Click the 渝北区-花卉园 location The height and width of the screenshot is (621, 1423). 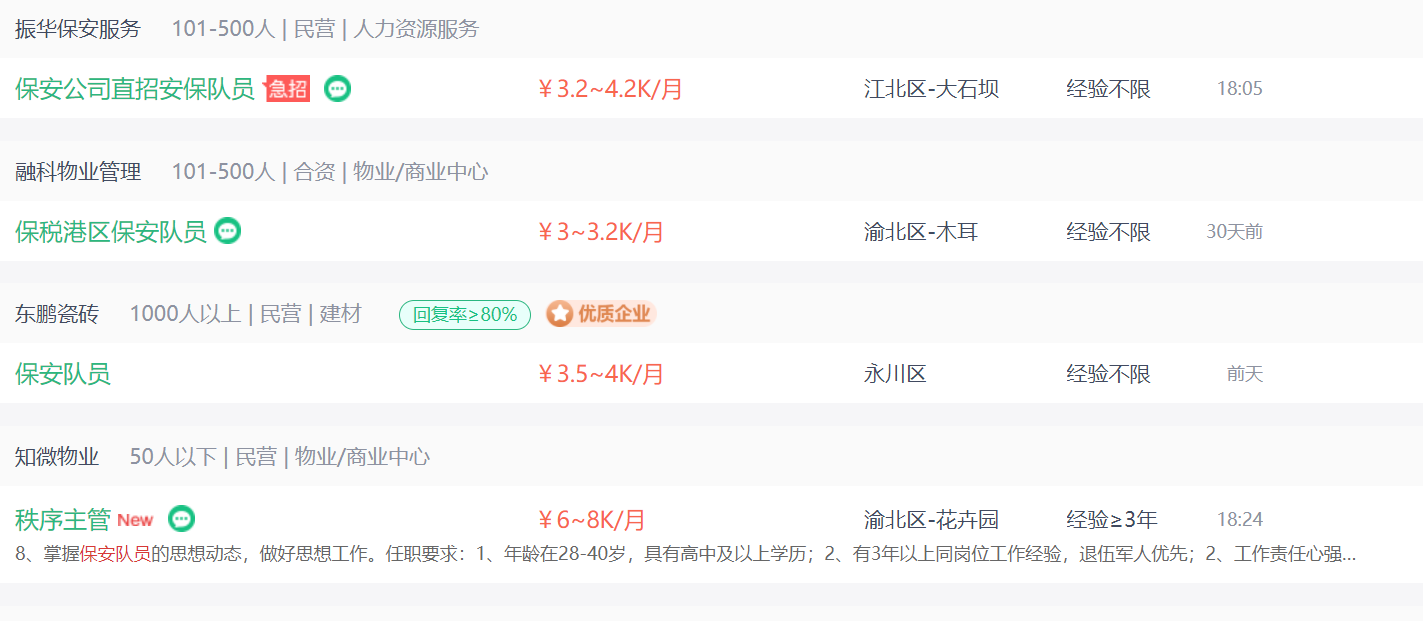(x=931, y=520)
